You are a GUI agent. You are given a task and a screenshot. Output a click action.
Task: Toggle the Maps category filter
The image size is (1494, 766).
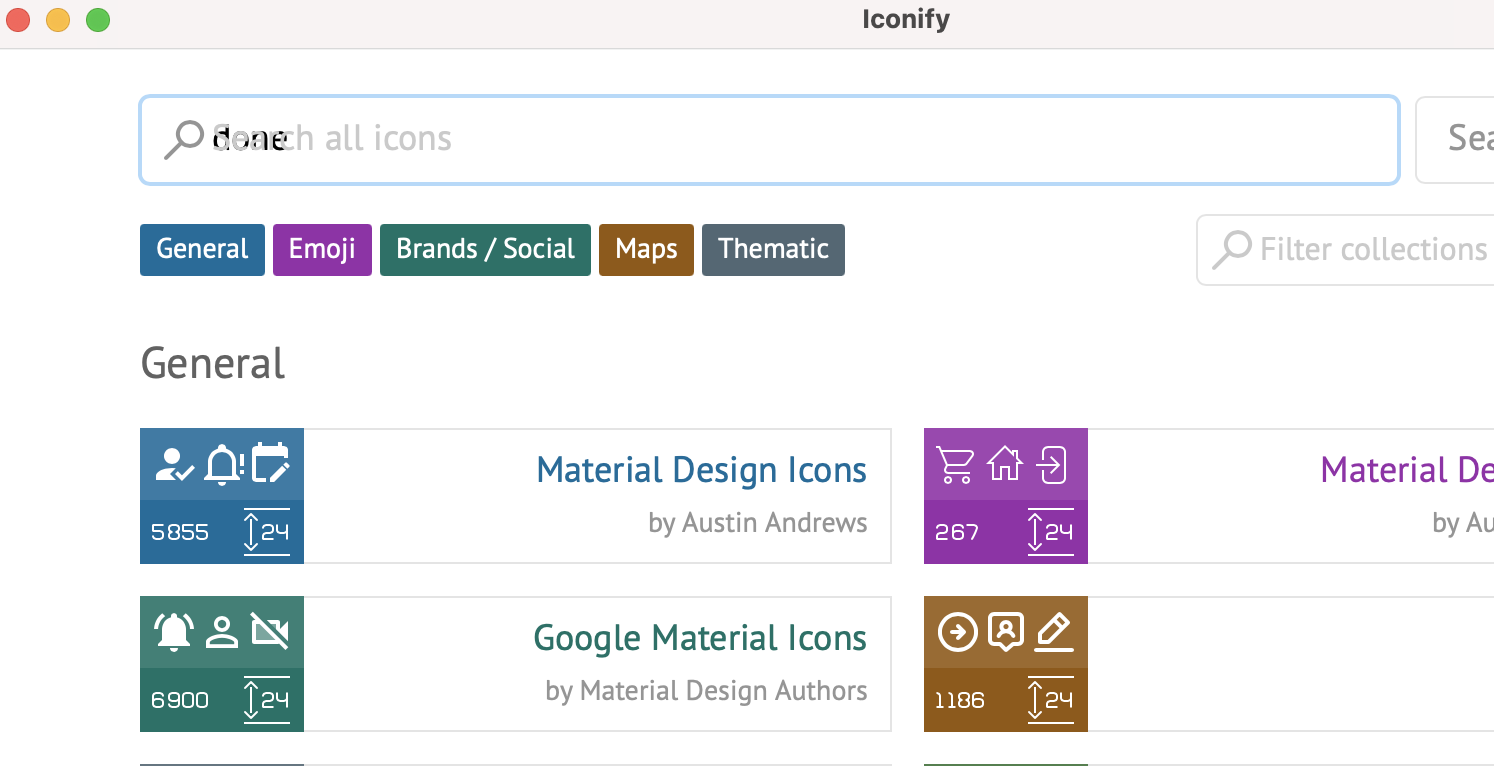coord(646,249)
